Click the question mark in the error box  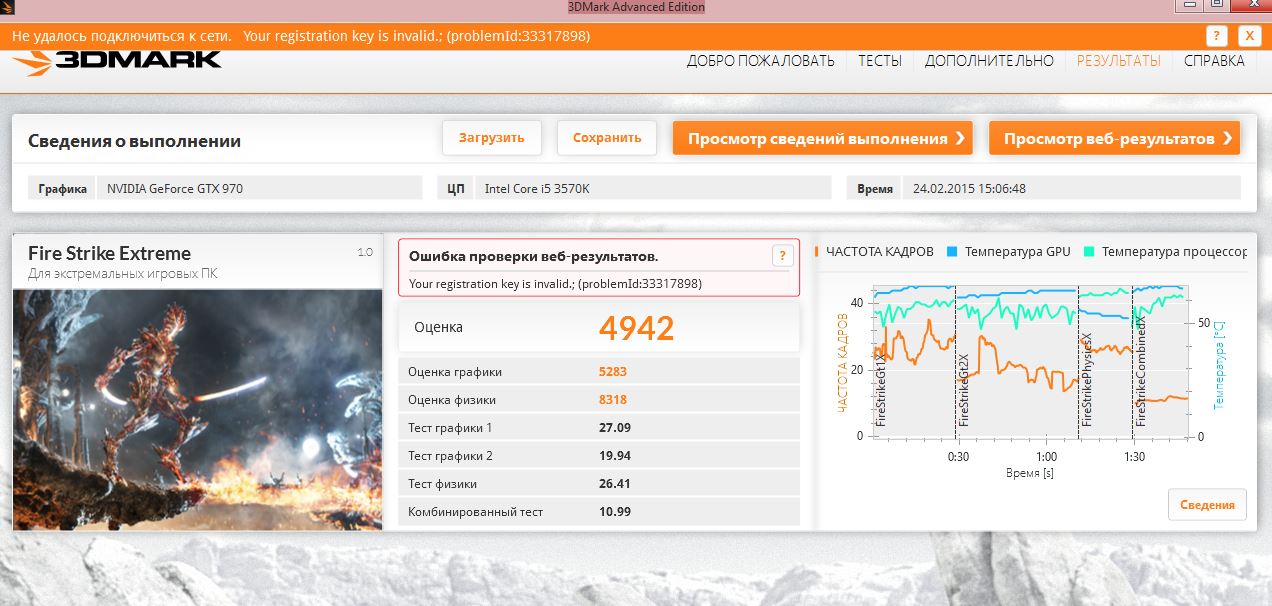pos(782,256)
